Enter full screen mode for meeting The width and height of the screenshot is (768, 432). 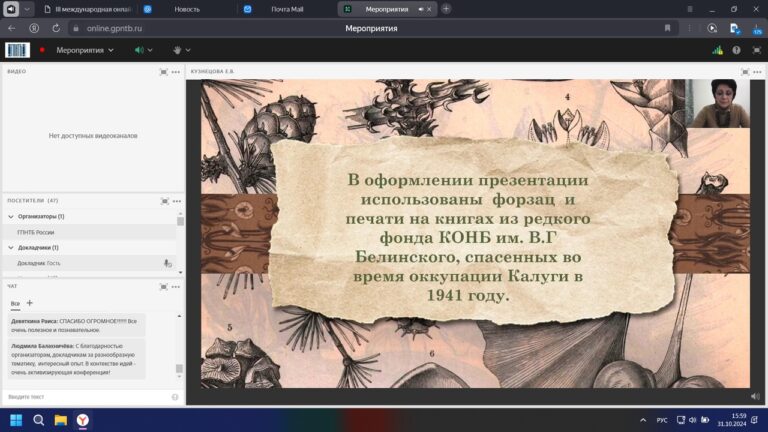pos(755,49)
